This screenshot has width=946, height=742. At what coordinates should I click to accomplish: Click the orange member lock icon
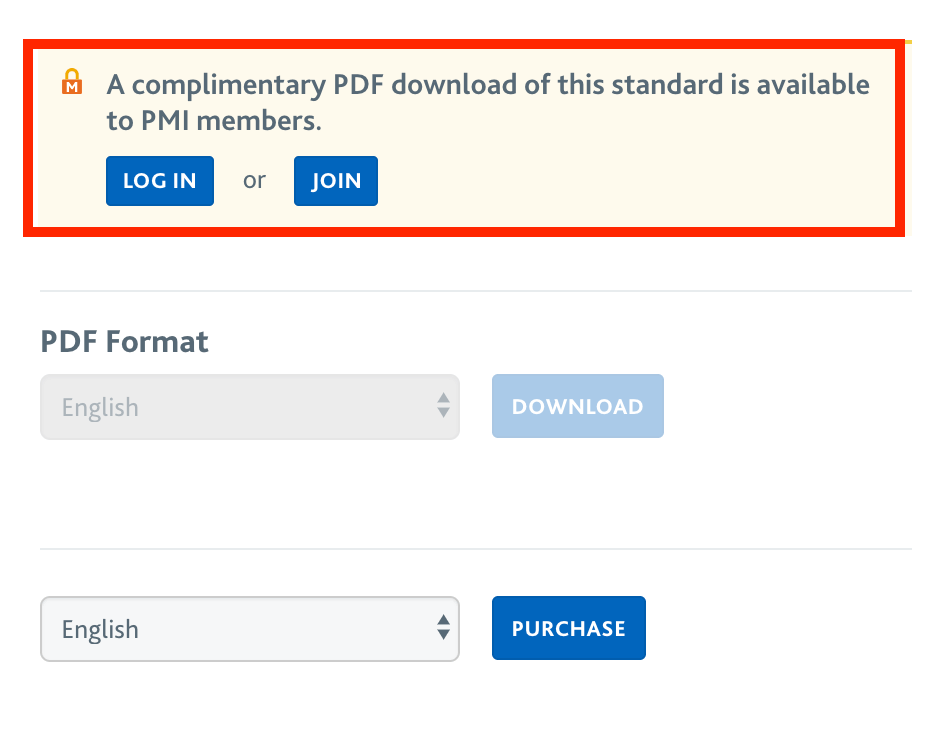72,82
